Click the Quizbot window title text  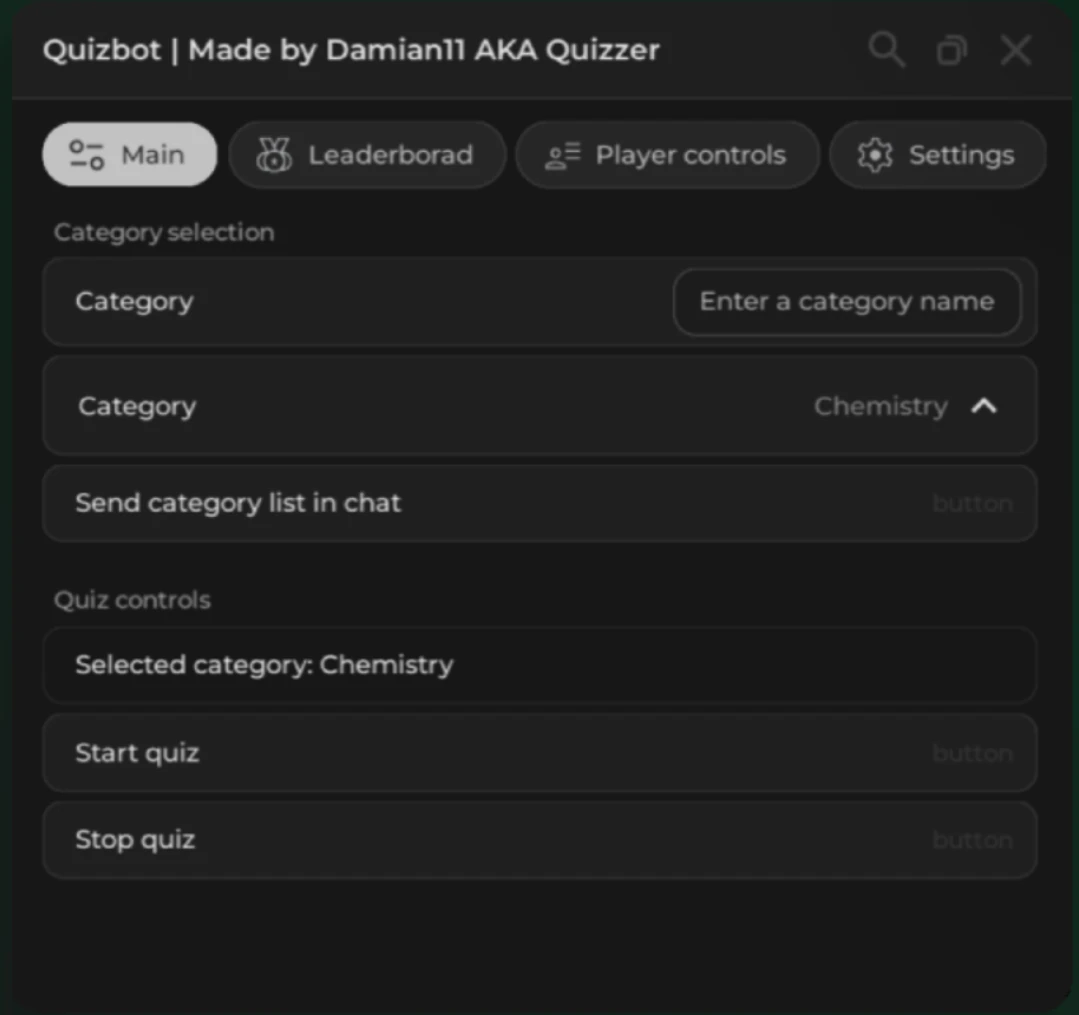click(351, 50)
